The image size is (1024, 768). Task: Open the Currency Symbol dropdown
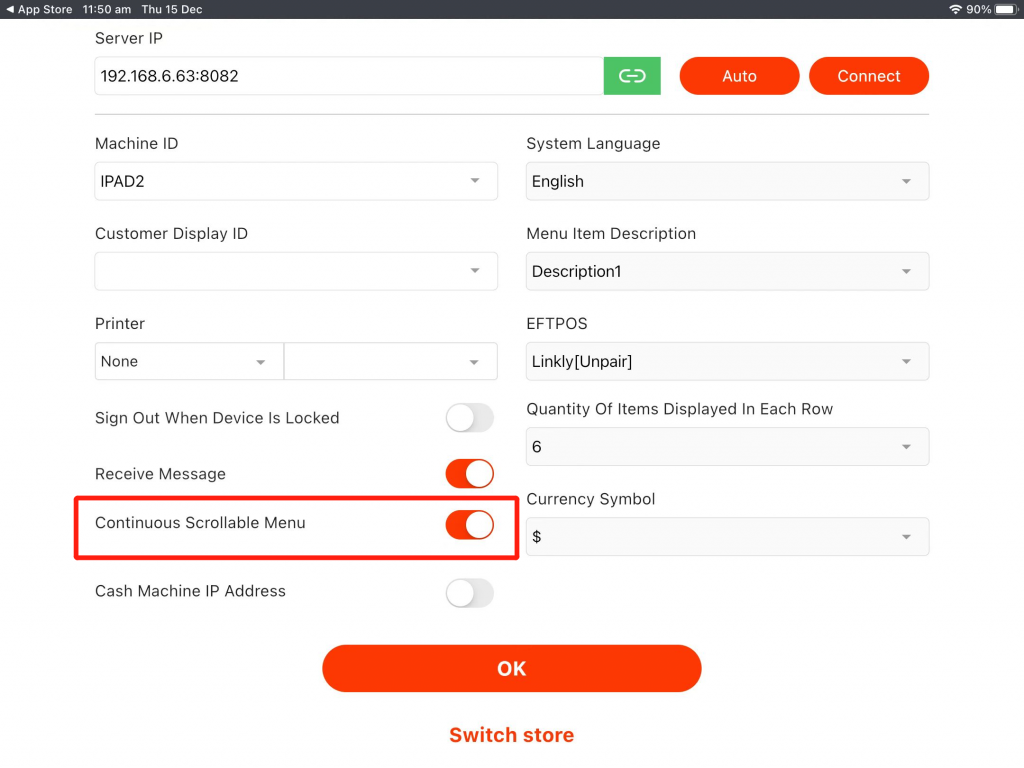(x=727, y=537)
